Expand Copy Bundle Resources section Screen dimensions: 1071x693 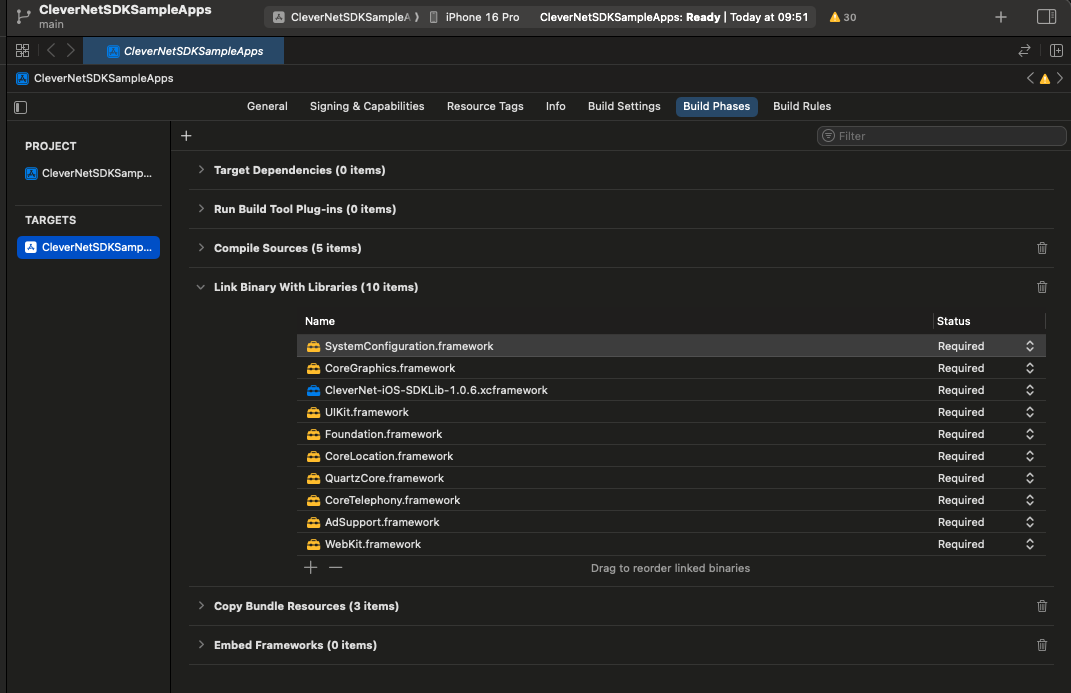click(x=201, y=605)
